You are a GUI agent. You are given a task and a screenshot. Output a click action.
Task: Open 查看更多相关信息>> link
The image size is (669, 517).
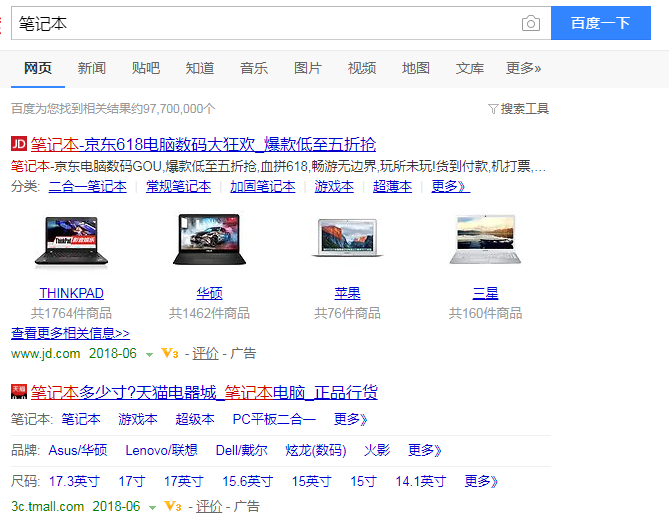[70, 333]
